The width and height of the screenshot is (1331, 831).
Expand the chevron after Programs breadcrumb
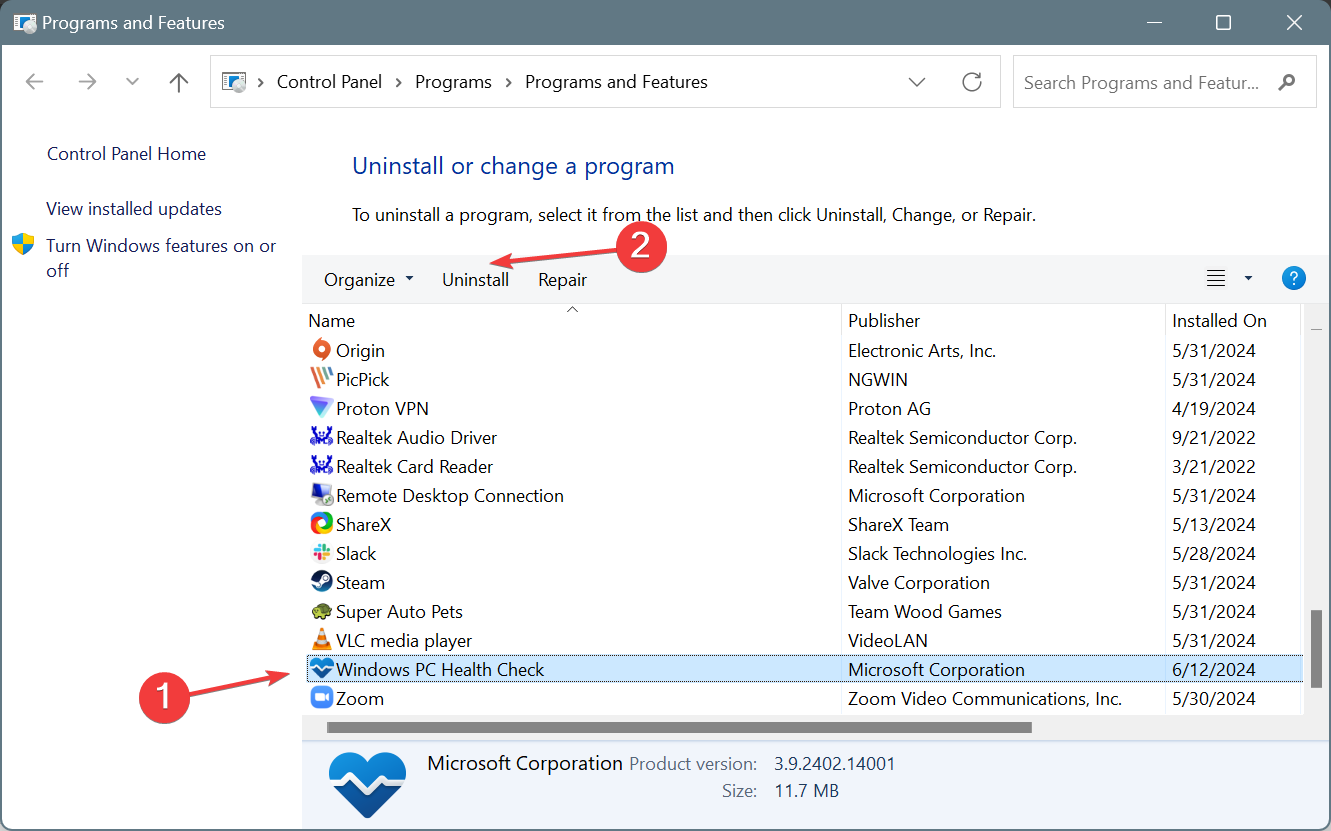509,82
